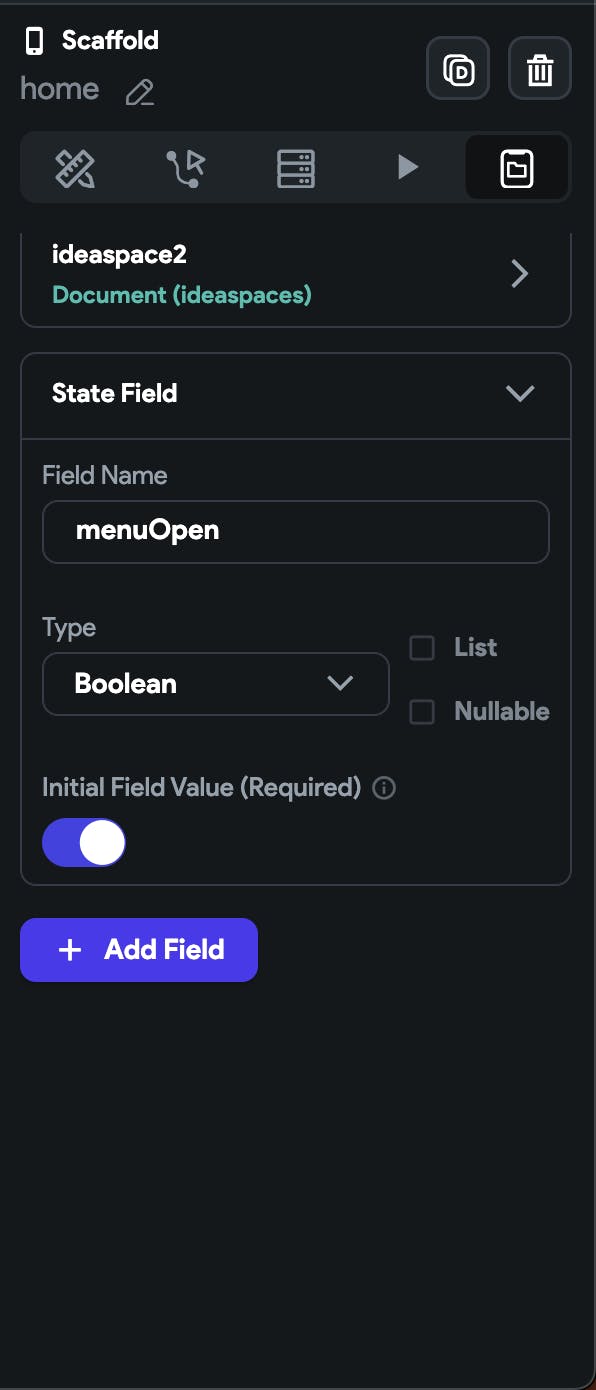Click the Document (ideaspaces) green text

[x=182, y=295]
